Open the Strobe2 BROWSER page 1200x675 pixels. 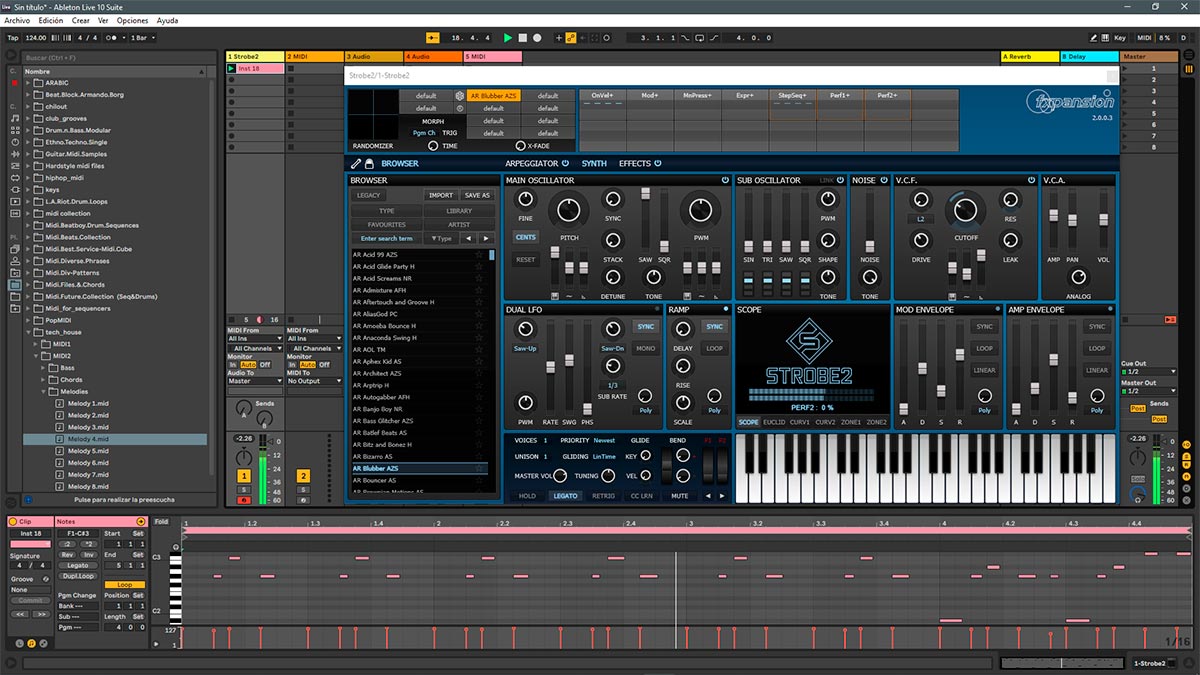click(x=400, y=163)
